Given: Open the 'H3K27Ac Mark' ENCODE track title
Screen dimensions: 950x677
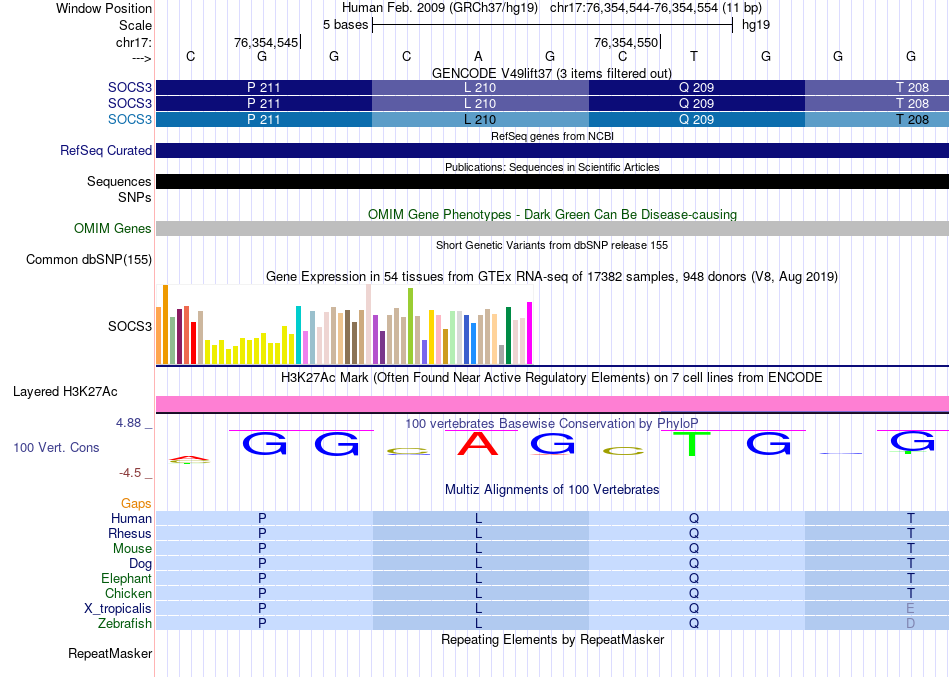Looking at the screenshot, I should pos(552,378).
